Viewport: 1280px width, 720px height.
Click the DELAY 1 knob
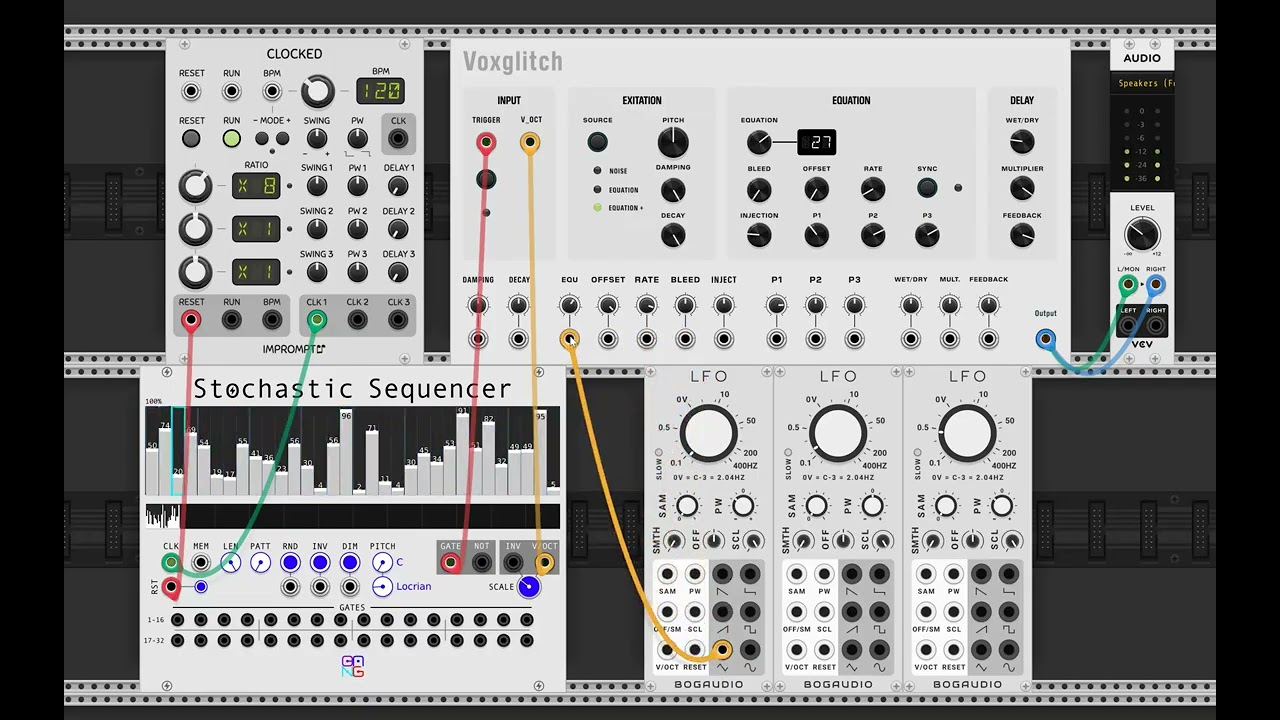coord(398,186)
